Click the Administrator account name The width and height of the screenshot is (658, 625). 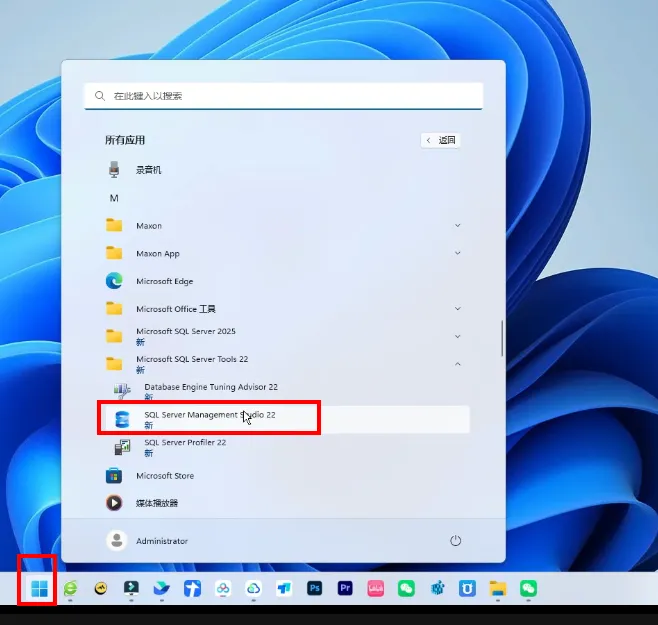[162, 541]
